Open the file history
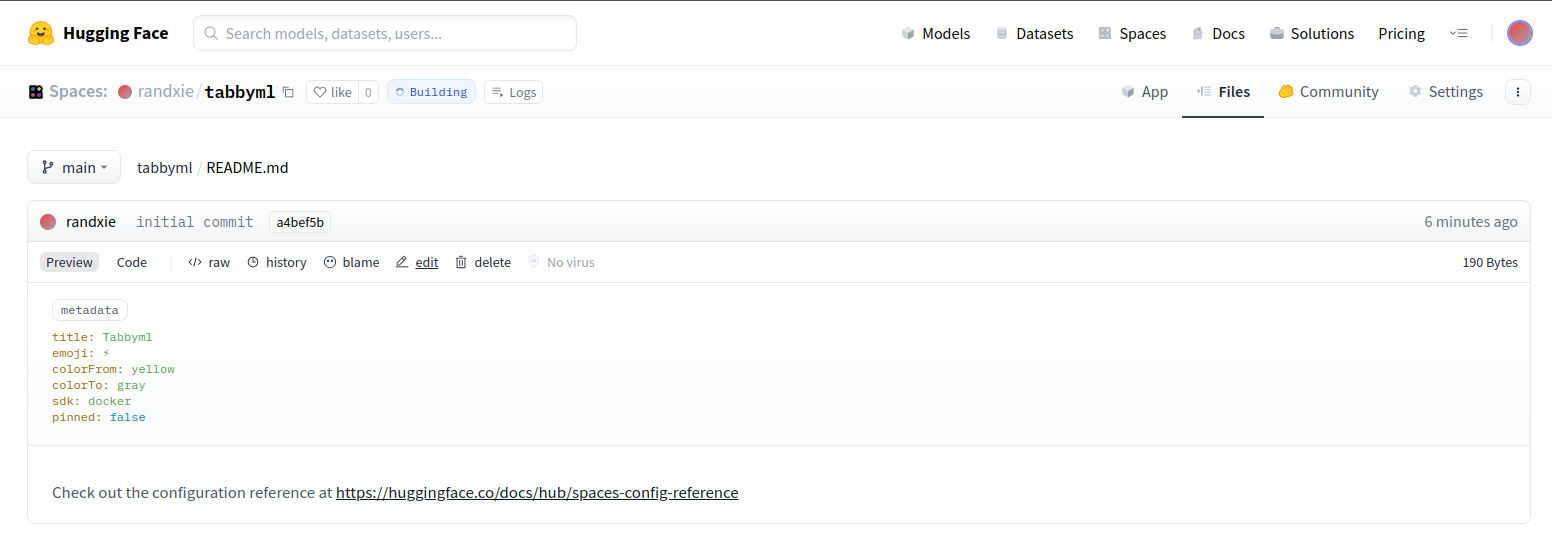1552x546 pixels. coord(277,262)
